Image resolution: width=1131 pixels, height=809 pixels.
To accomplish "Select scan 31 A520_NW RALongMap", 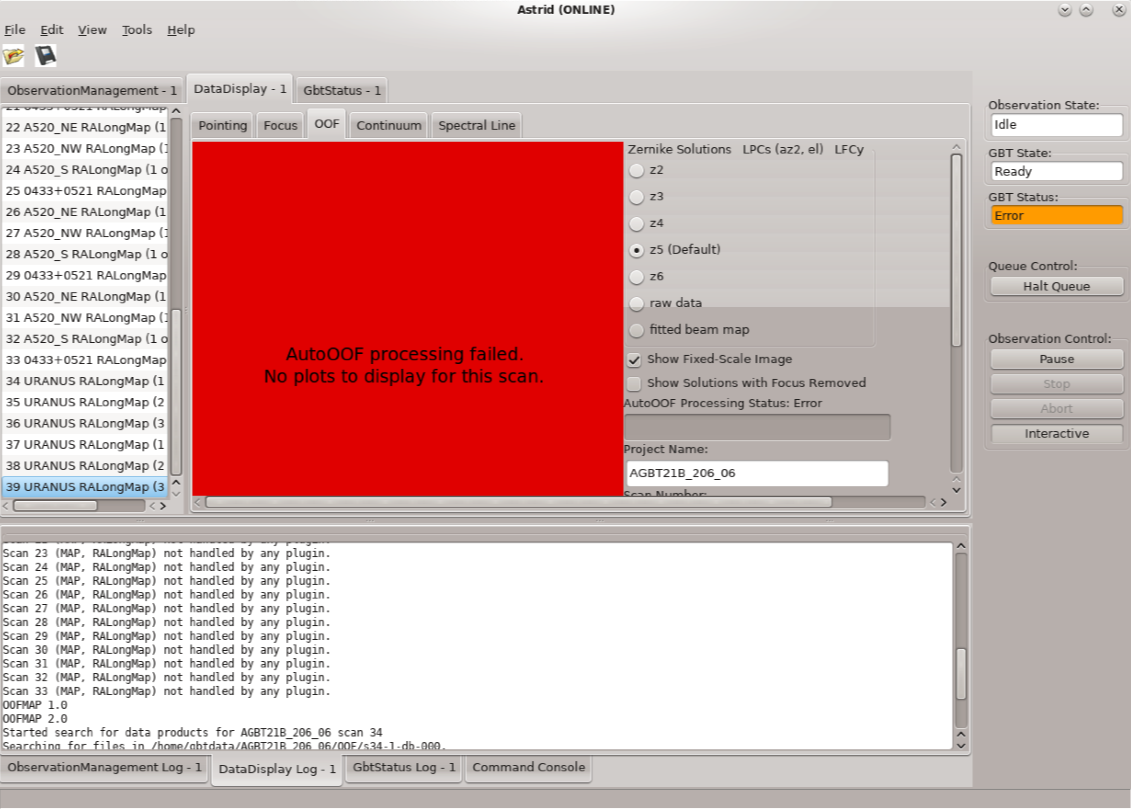I will (85, 317).
